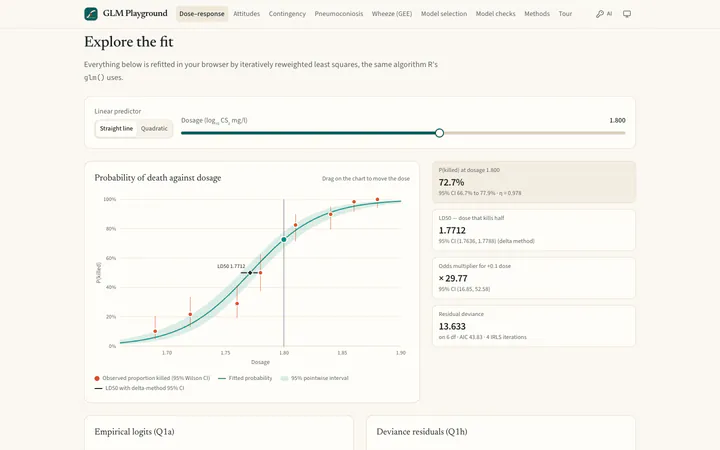Select the Quadratic predictor option
Viewport: 720px width, 450px height.
pos(154,129)
